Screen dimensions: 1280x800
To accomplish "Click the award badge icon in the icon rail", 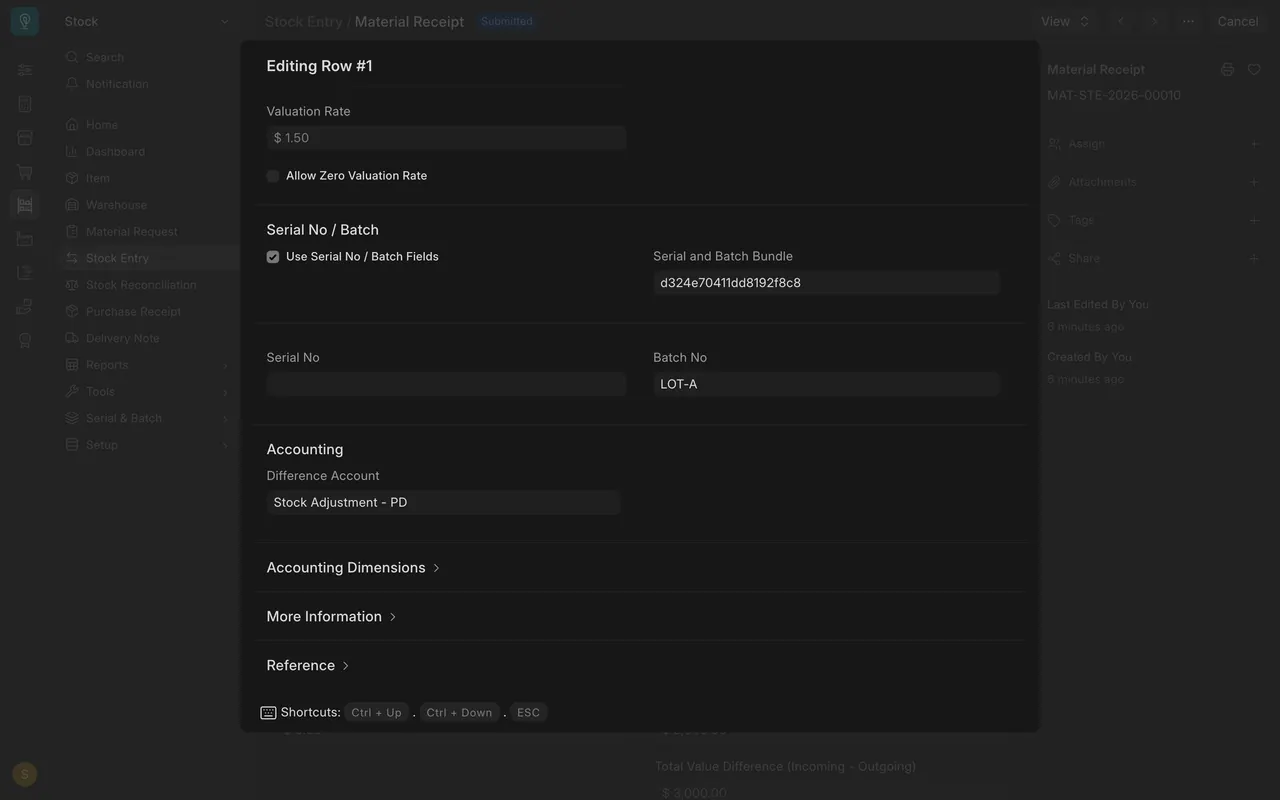I will 25,340.
